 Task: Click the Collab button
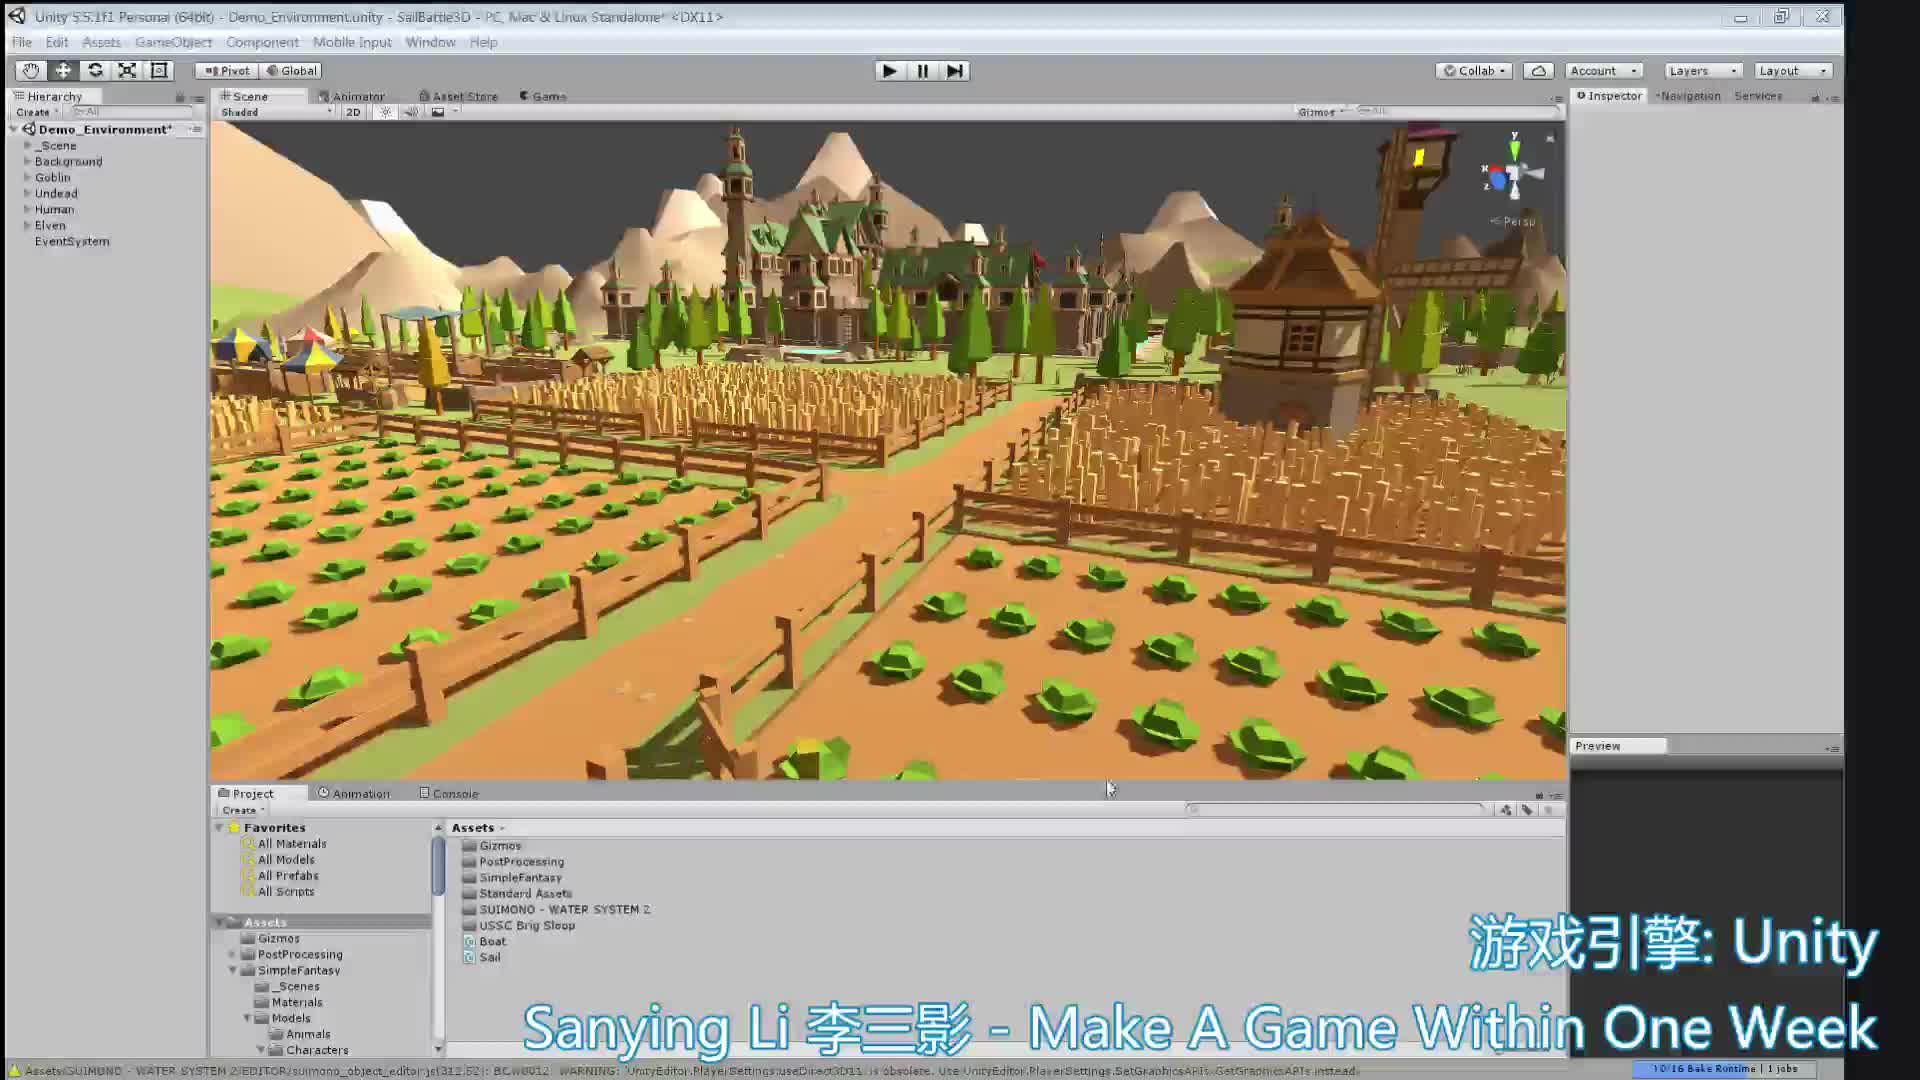(1475, 71)
